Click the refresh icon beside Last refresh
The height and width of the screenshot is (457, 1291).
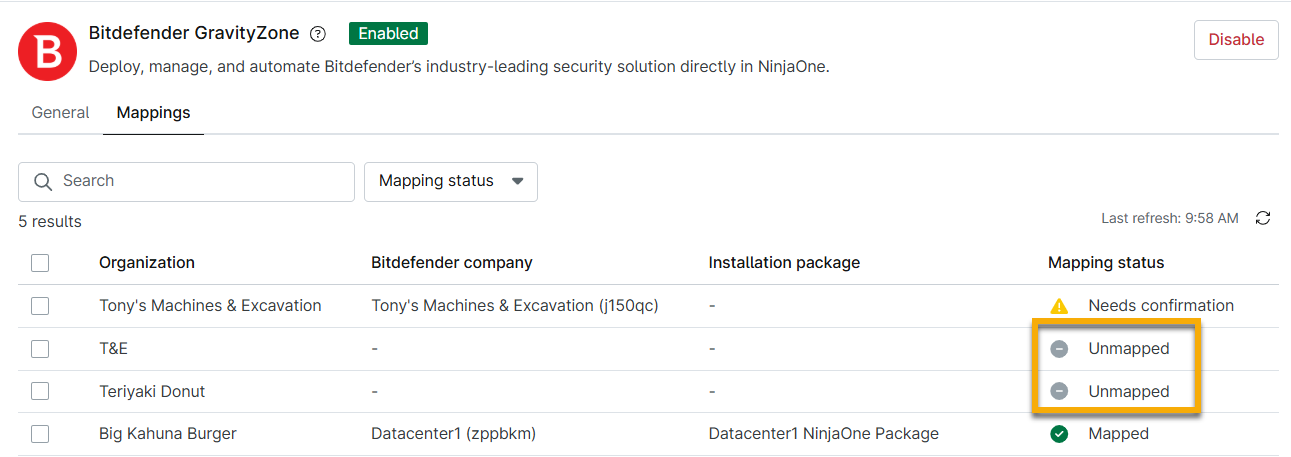(1263, 218)
